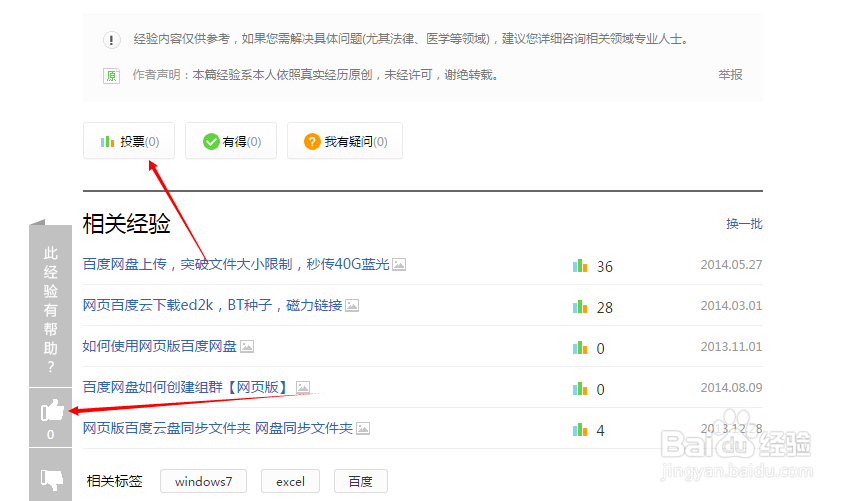
Task: Select the 百度 tag
Action: [361, 481]
